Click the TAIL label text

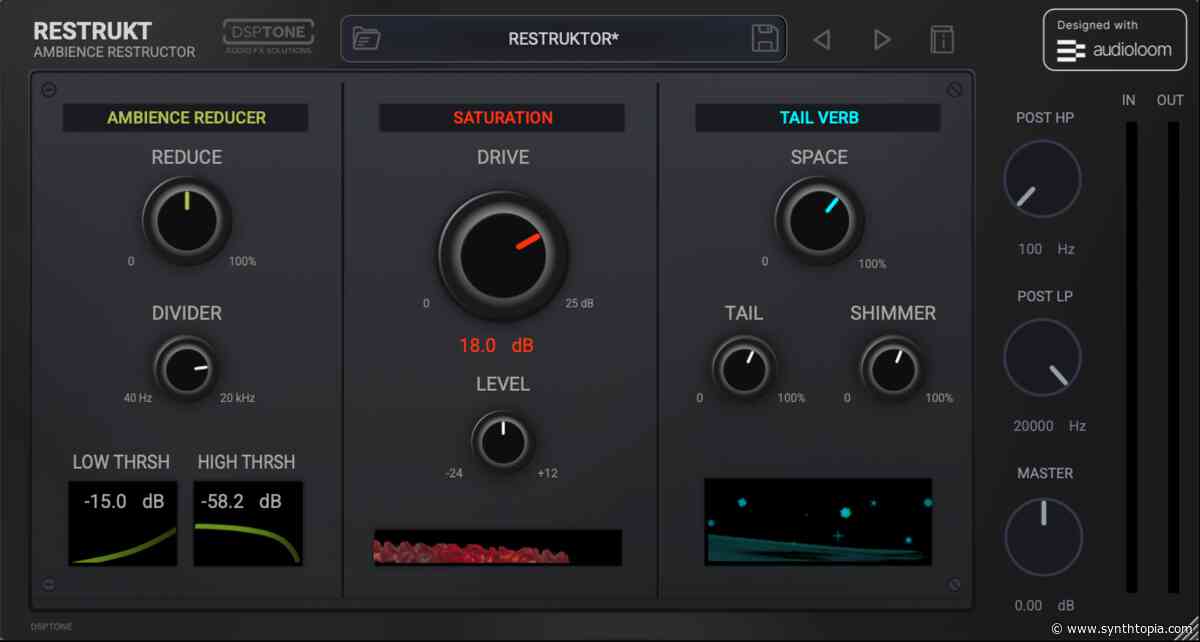click(744, 313)
